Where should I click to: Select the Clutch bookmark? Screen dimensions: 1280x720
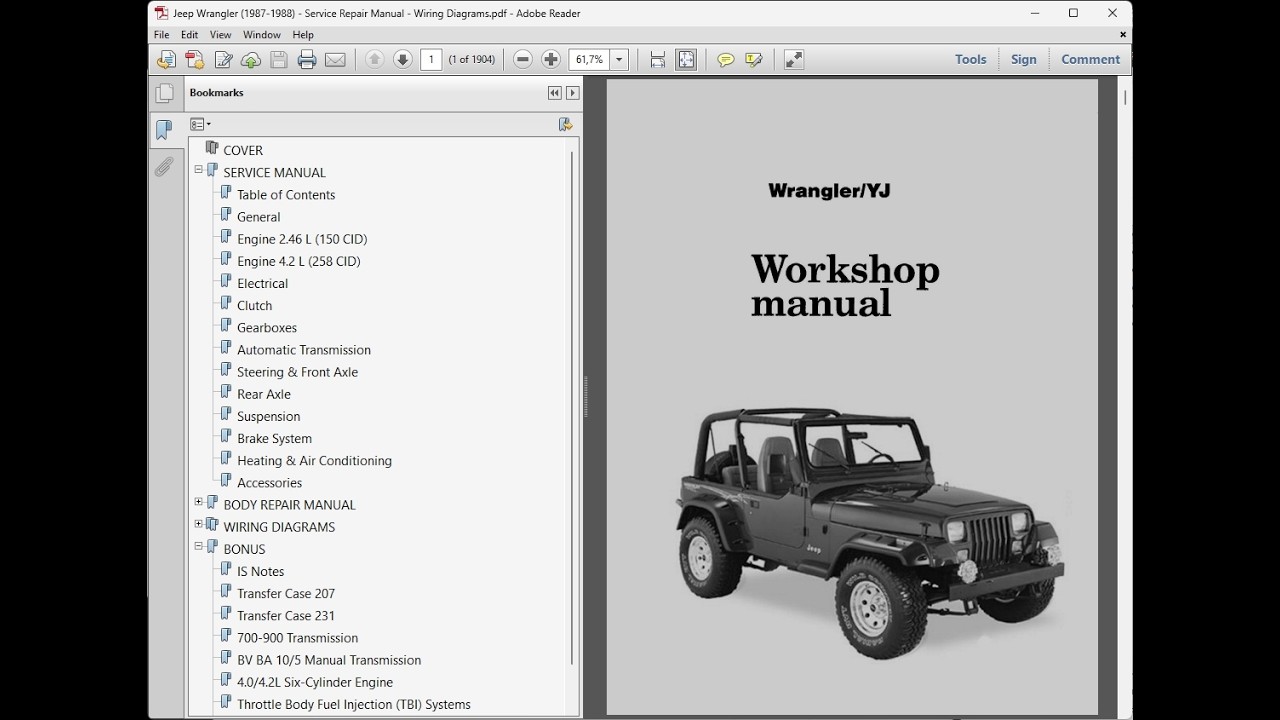coord(254,306)
